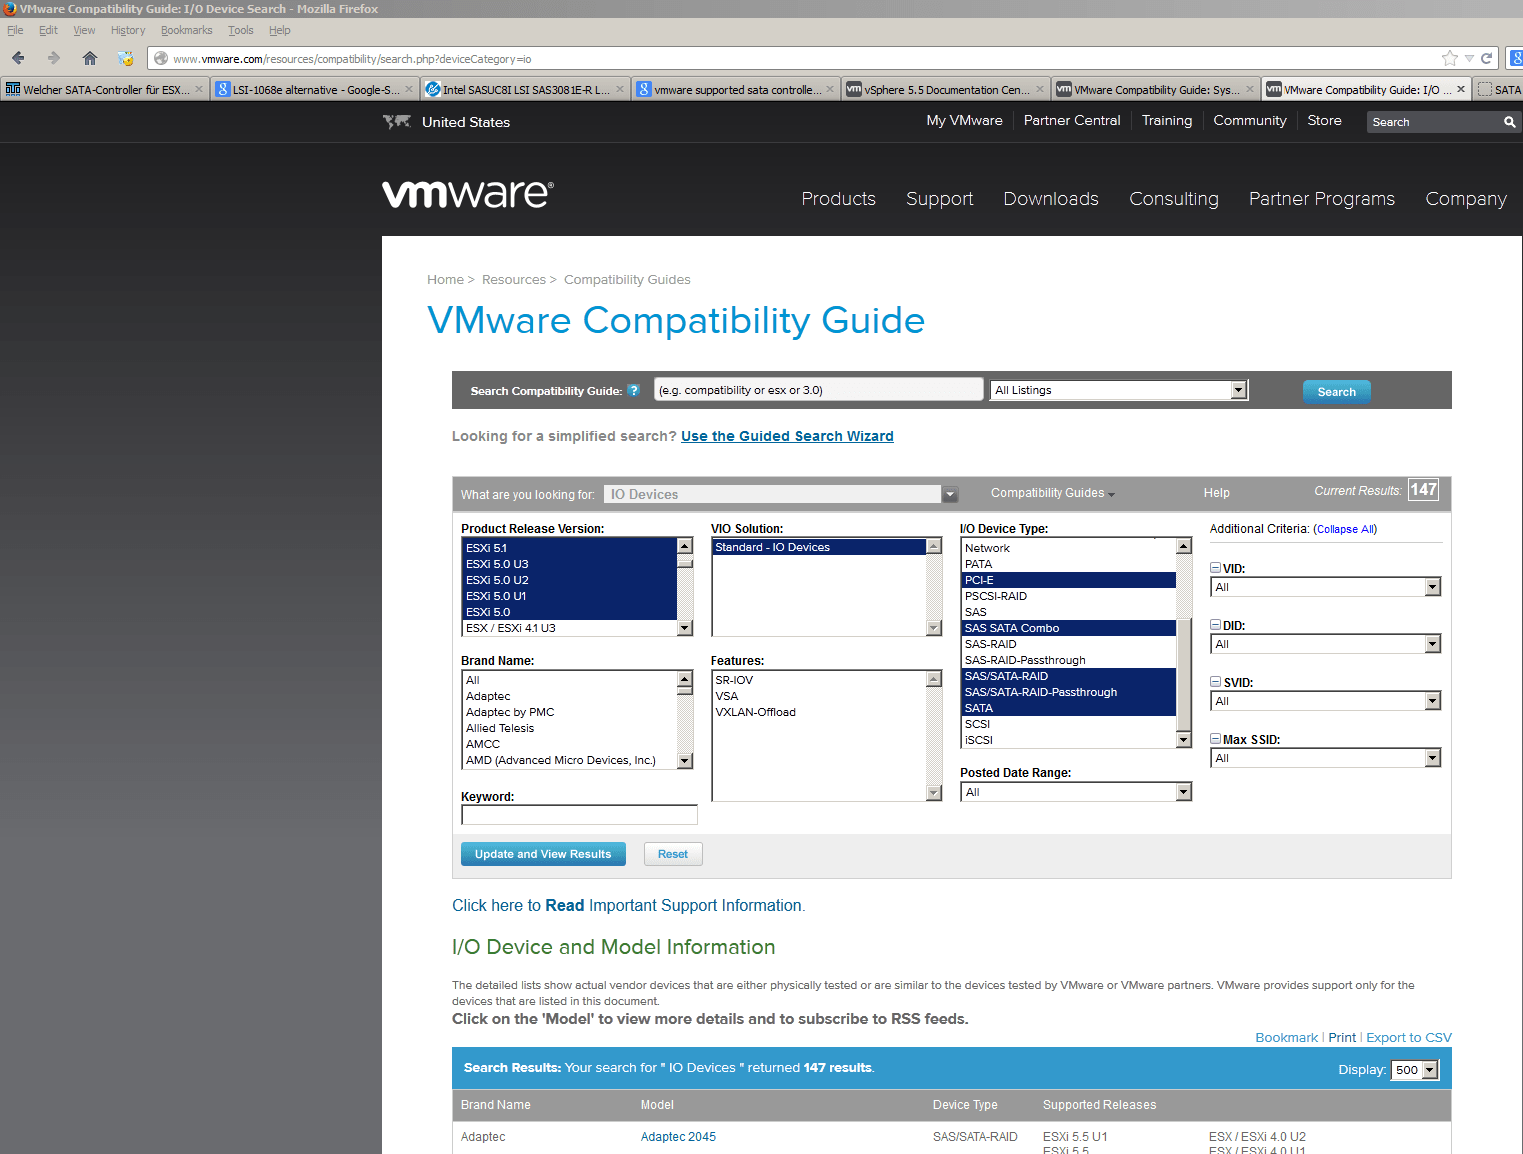Collapse the Max SSID criteria toggle

pyautogui.click(x=1215, y=738)
